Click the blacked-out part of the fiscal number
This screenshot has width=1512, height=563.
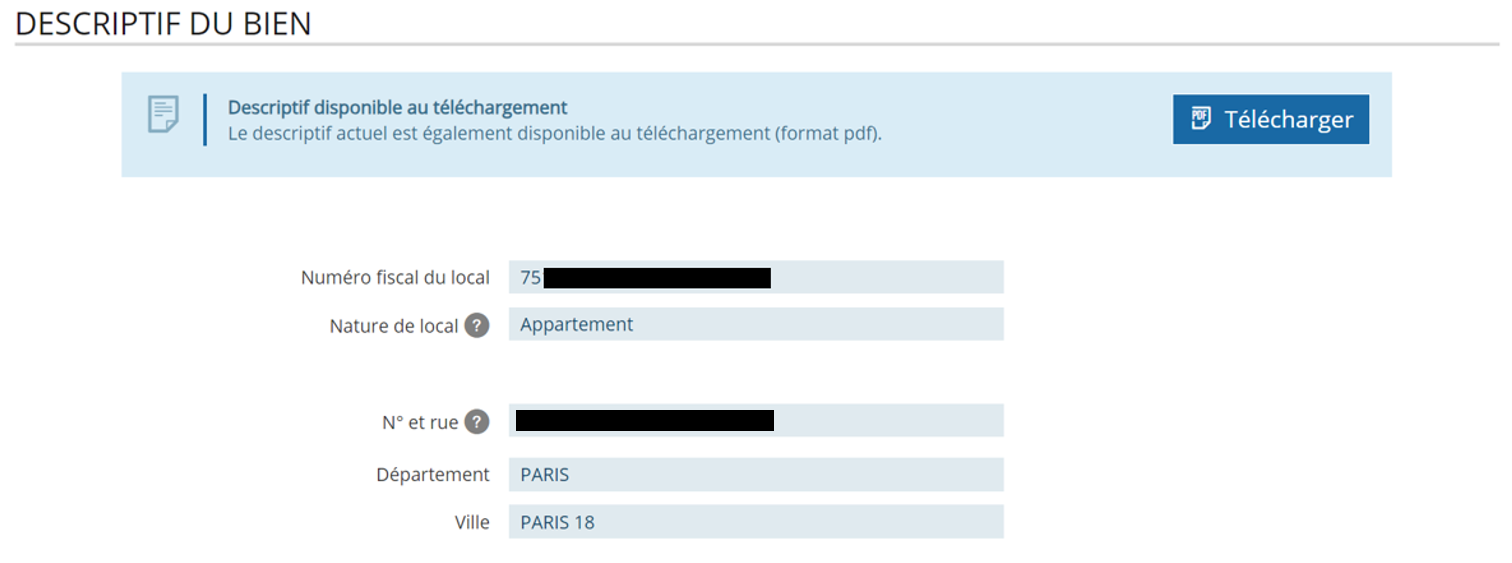(x=657, y=277)
